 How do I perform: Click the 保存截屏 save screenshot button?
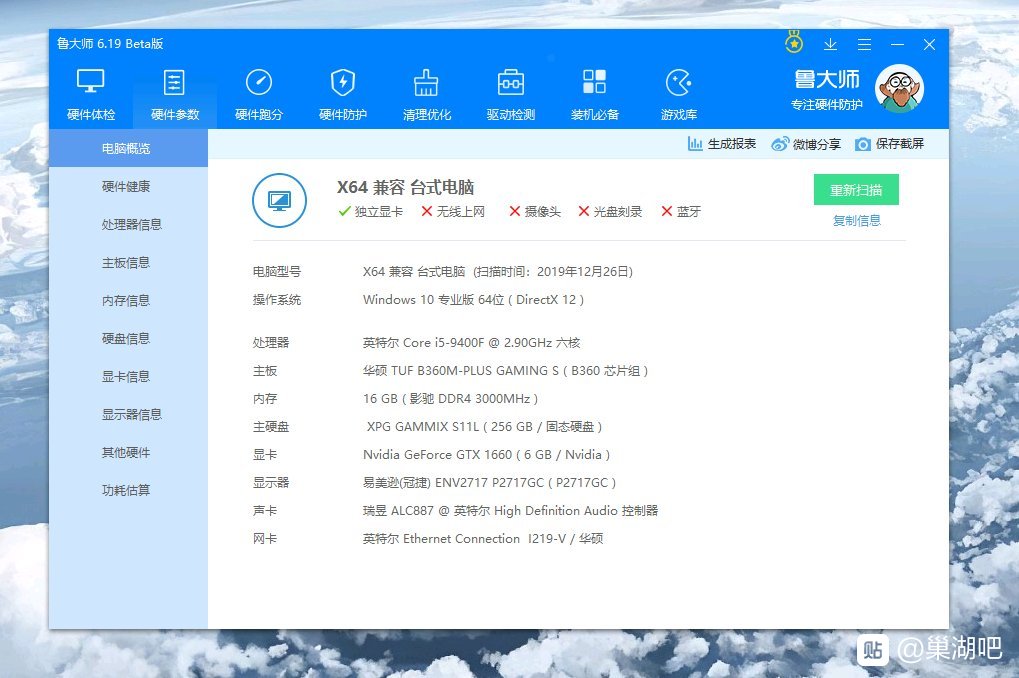(x=889, y=144)
